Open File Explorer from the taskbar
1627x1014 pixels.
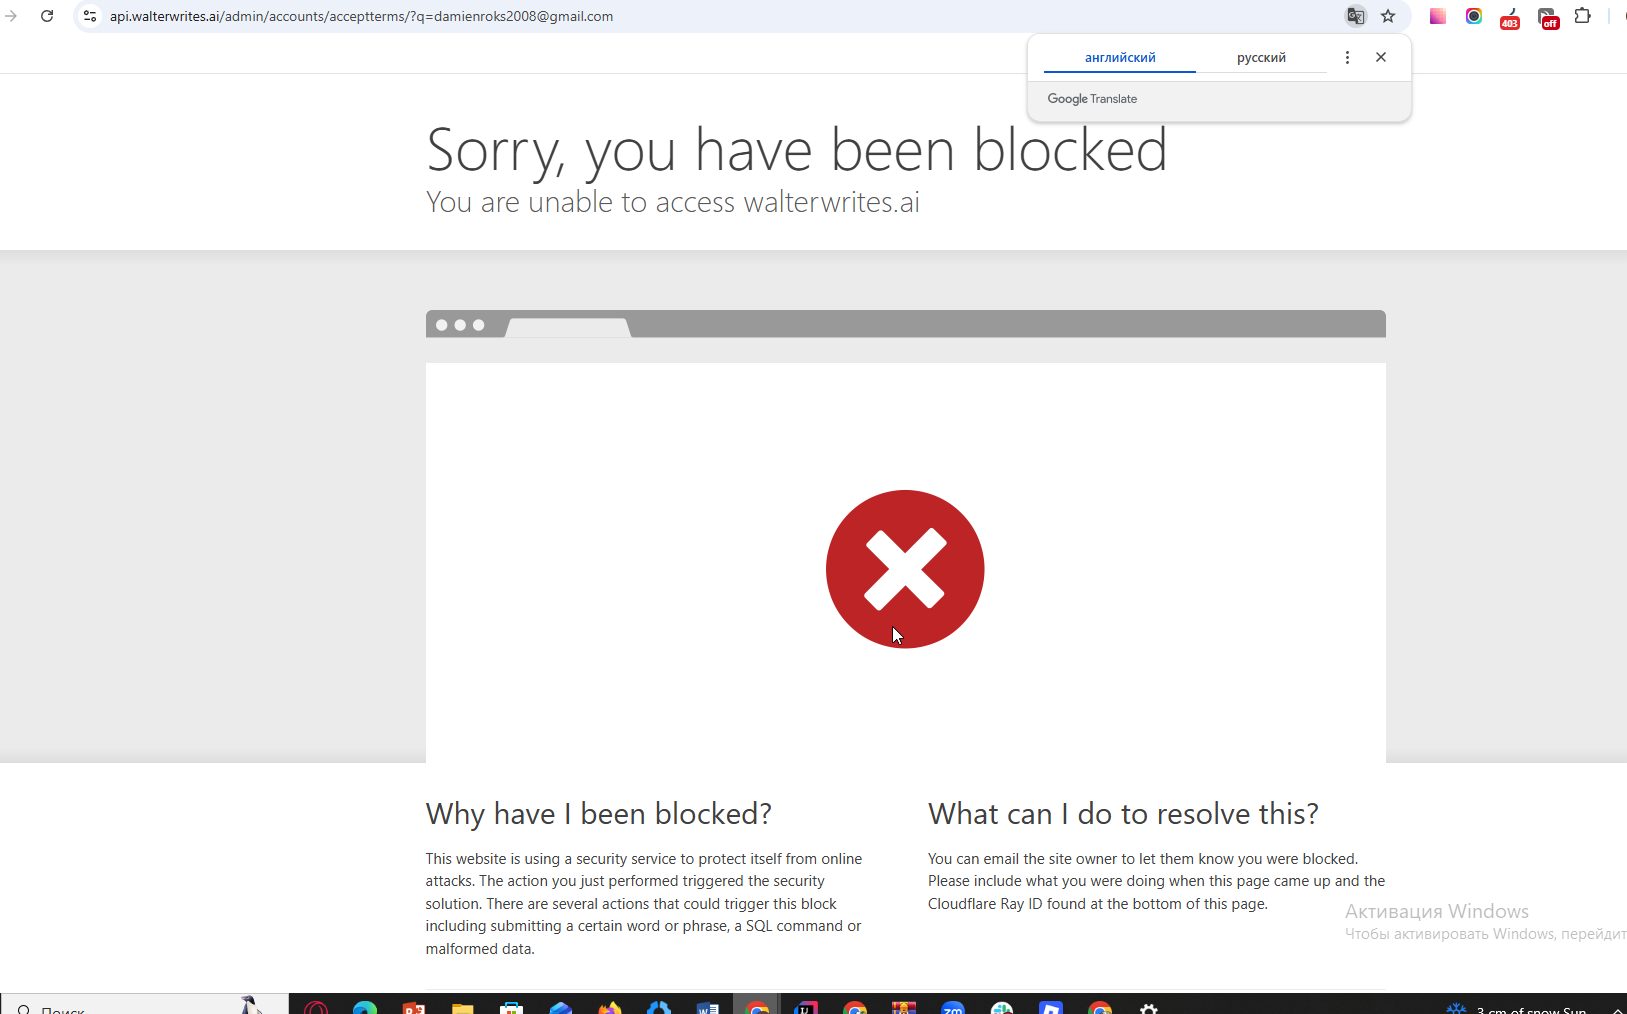click(x=462, y=1007)
